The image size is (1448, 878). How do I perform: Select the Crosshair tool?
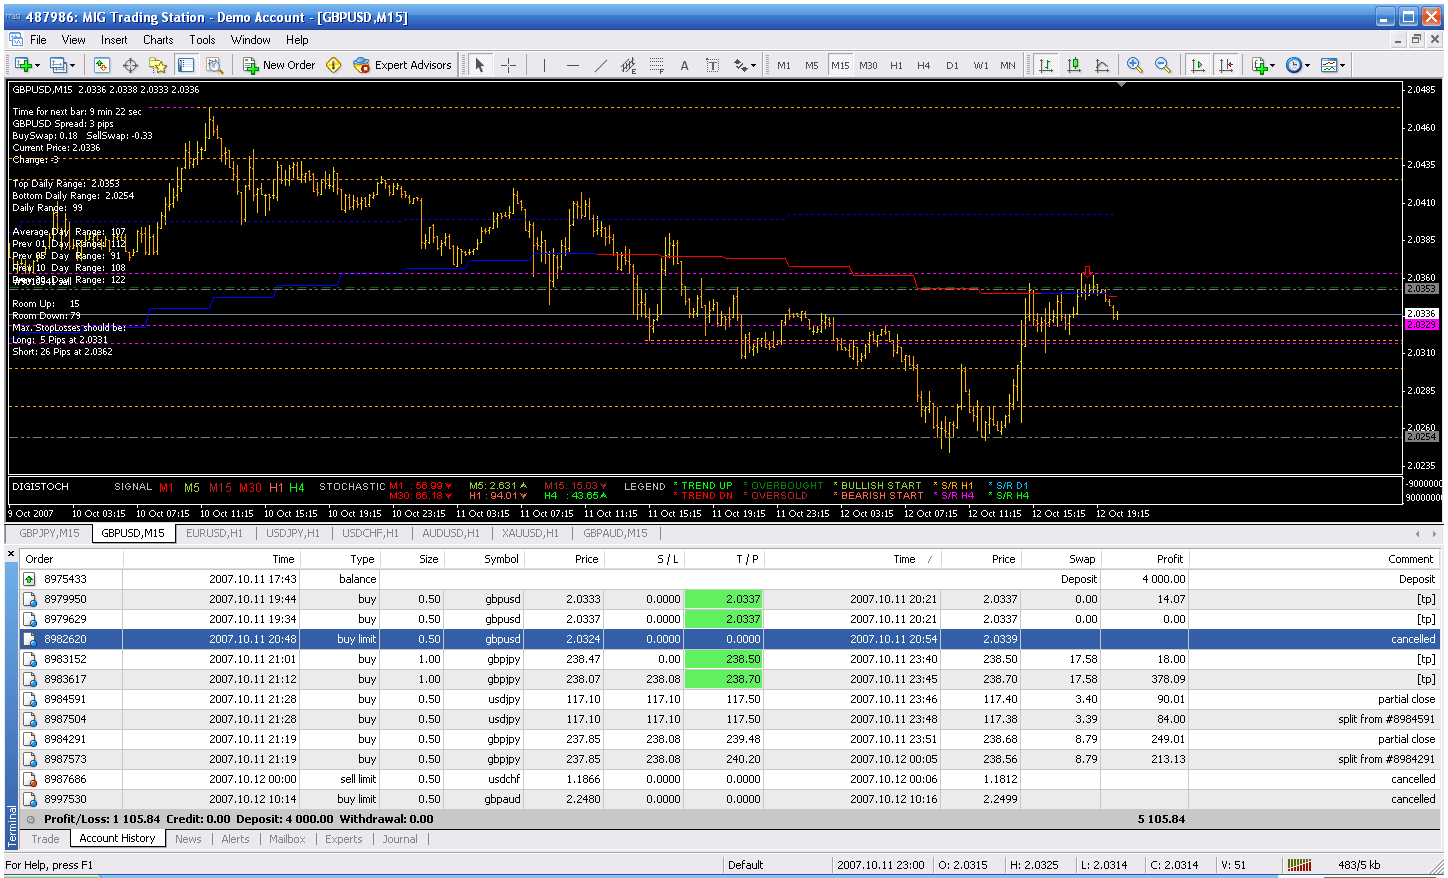(509, 65)
